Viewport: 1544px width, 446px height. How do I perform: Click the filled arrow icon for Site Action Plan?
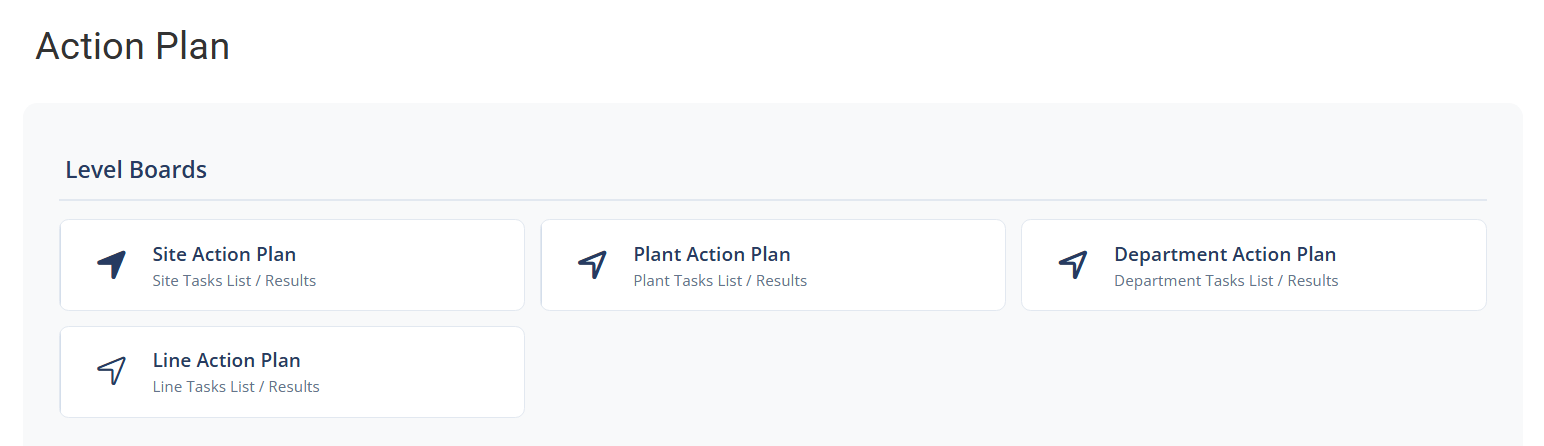click(x=112, y=265)
